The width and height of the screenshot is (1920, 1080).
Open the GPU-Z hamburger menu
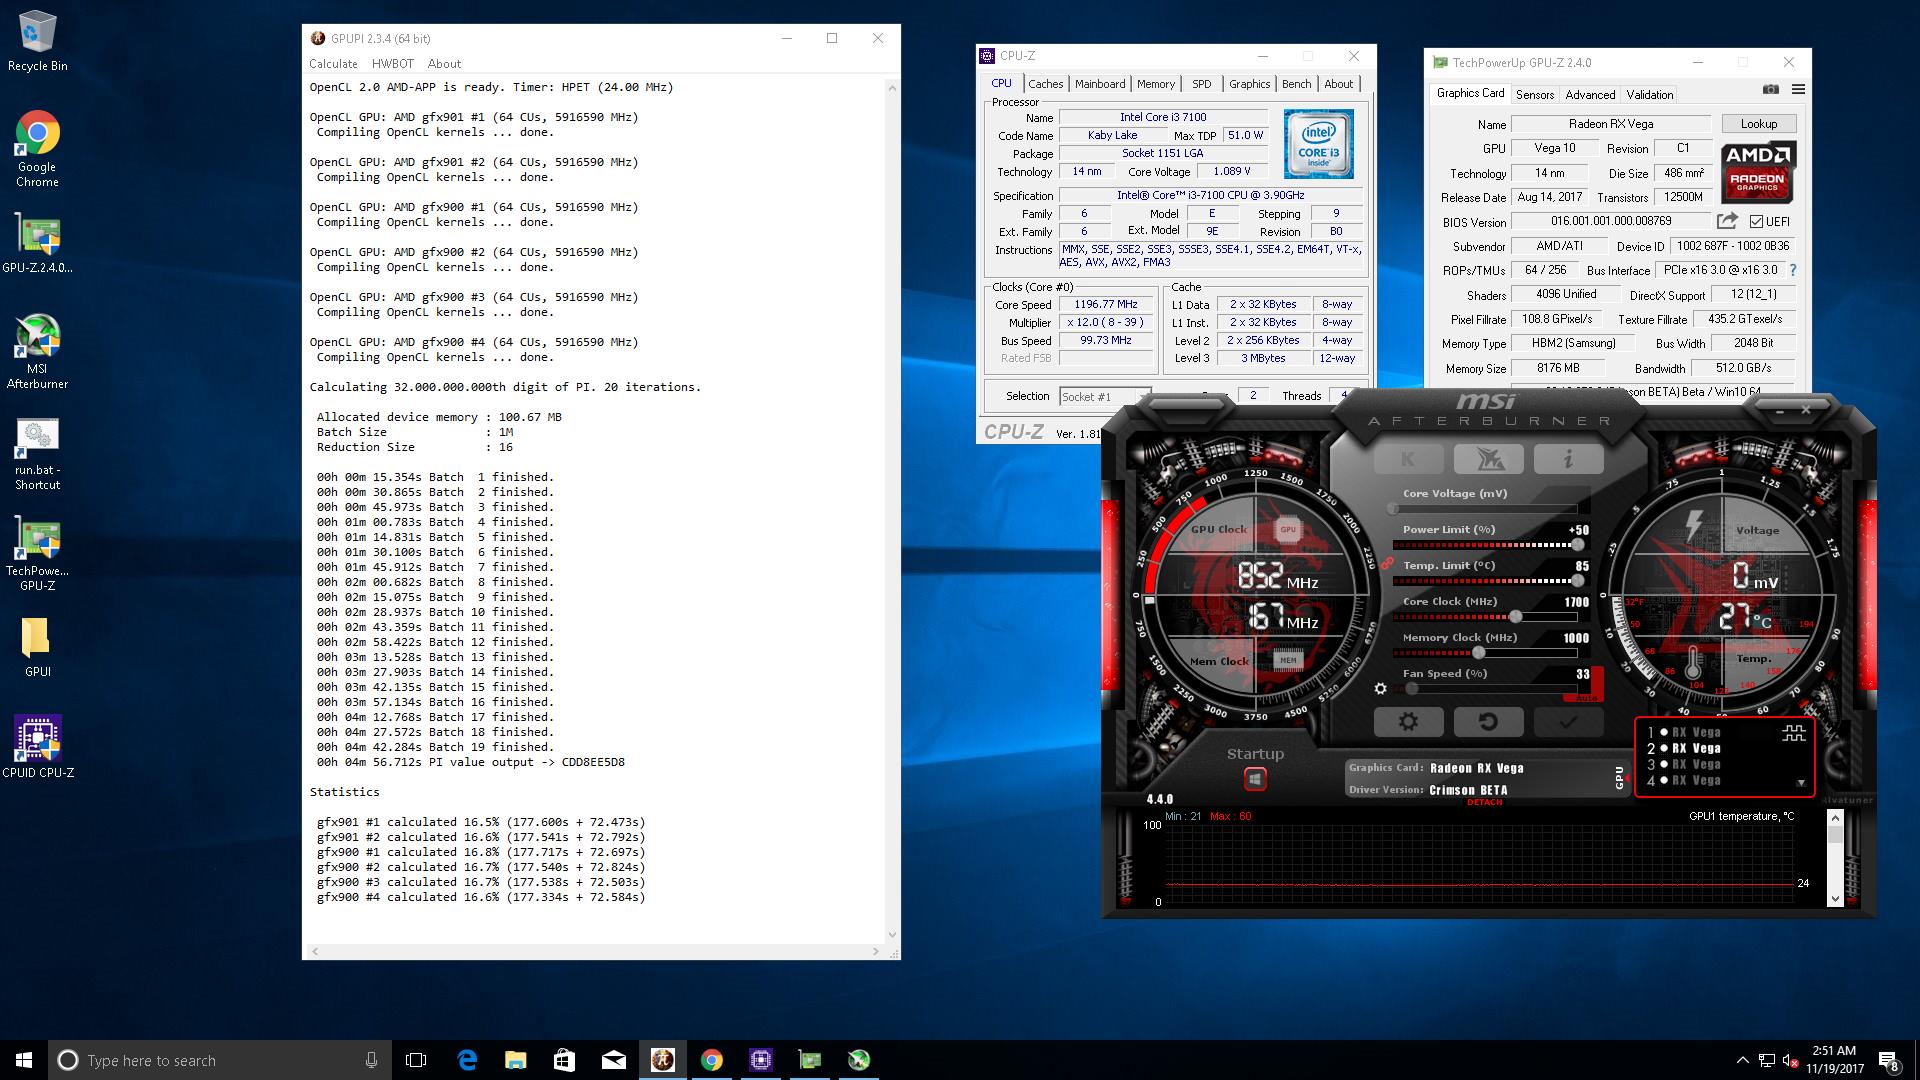(x=1798, y=89)
